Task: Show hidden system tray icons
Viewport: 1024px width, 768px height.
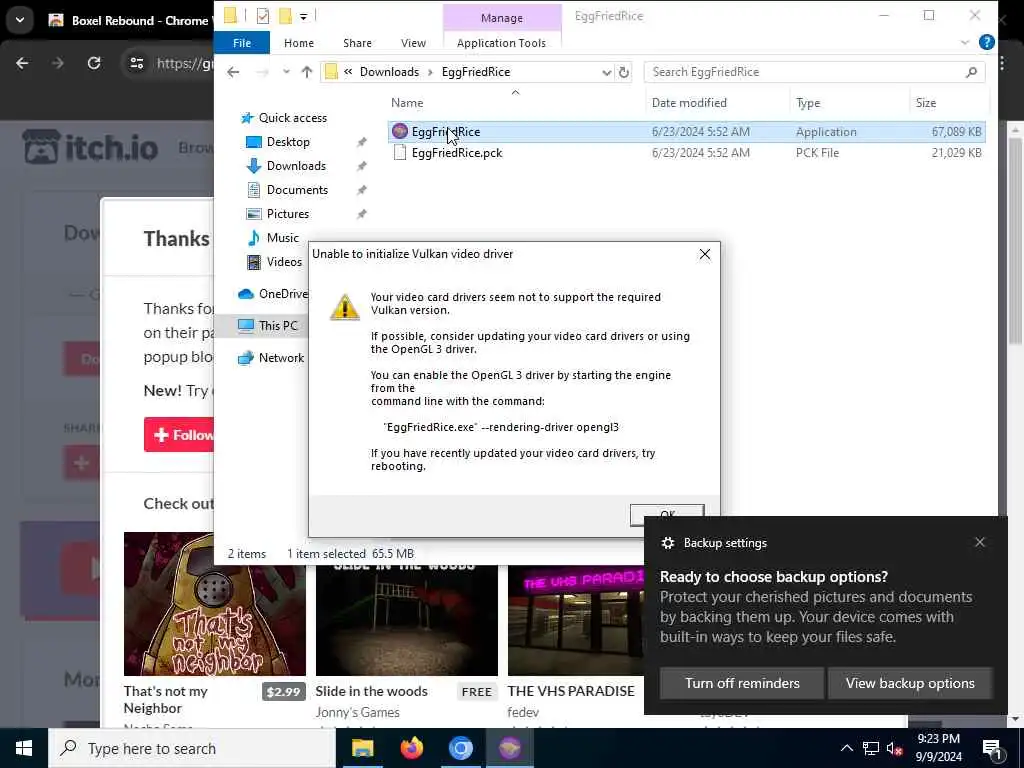Action: click(846, 748)
